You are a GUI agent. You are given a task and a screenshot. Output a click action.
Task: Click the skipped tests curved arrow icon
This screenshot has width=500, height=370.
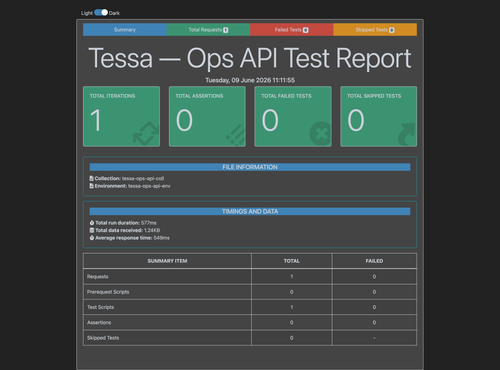click(x=407, y=134)
